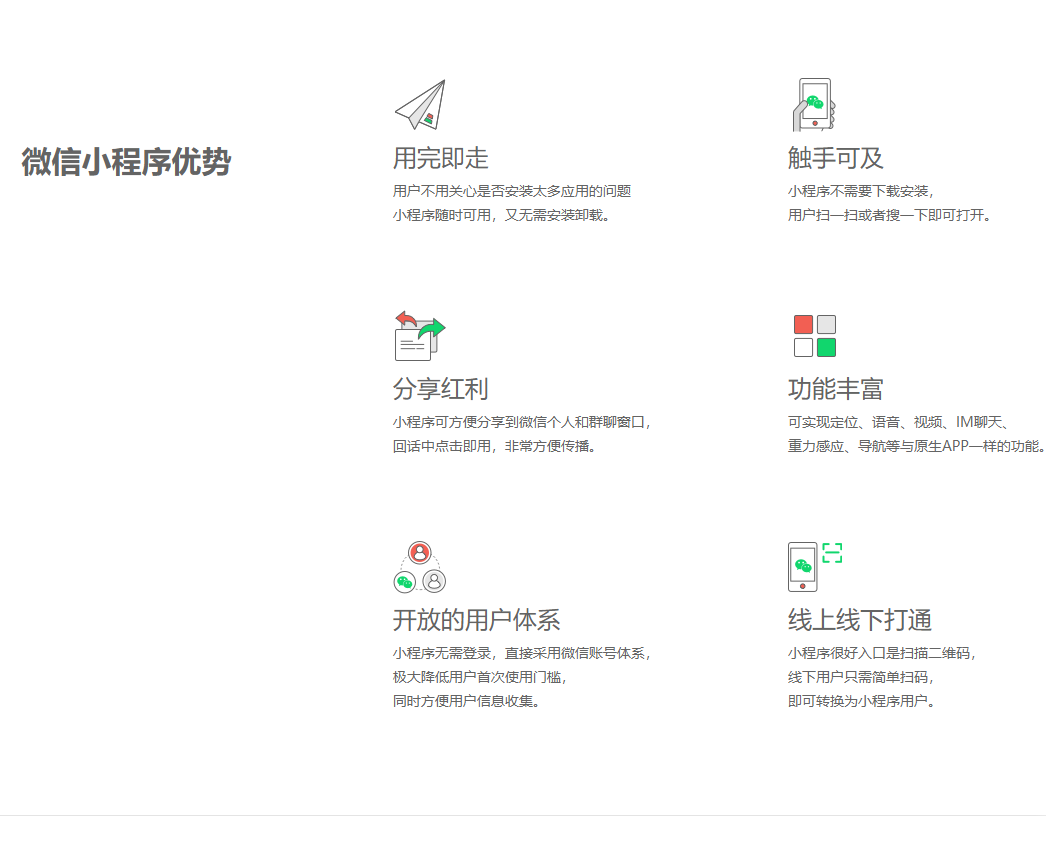Click the four colored squares icon
This screenshot has width=1046, height=864.
[x=814, y=336]
